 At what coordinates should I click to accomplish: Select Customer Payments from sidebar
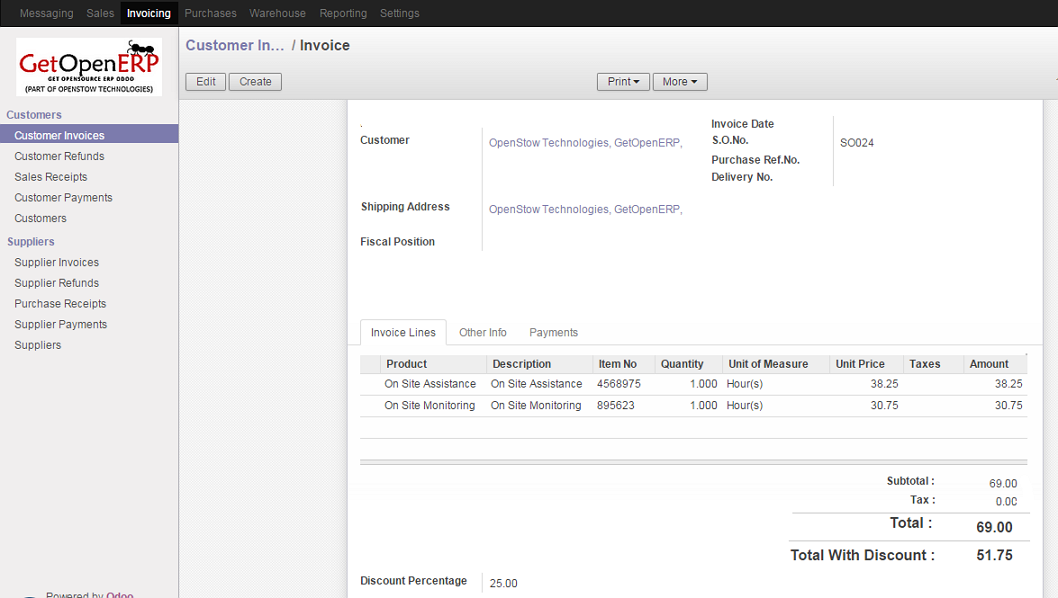(x=63, y=198)
